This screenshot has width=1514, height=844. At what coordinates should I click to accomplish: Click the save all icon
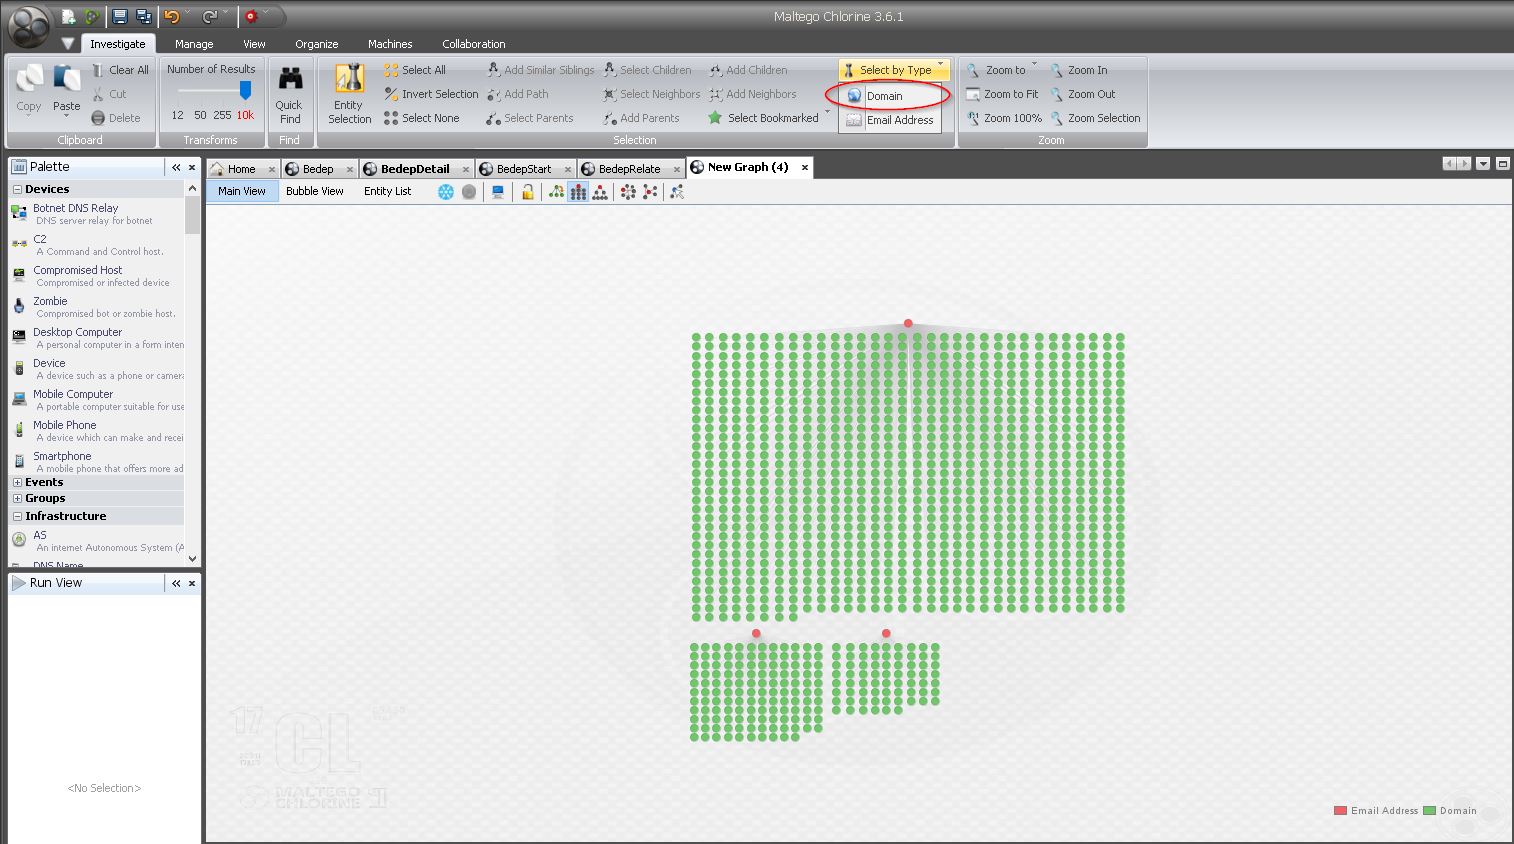click(143, 17)
